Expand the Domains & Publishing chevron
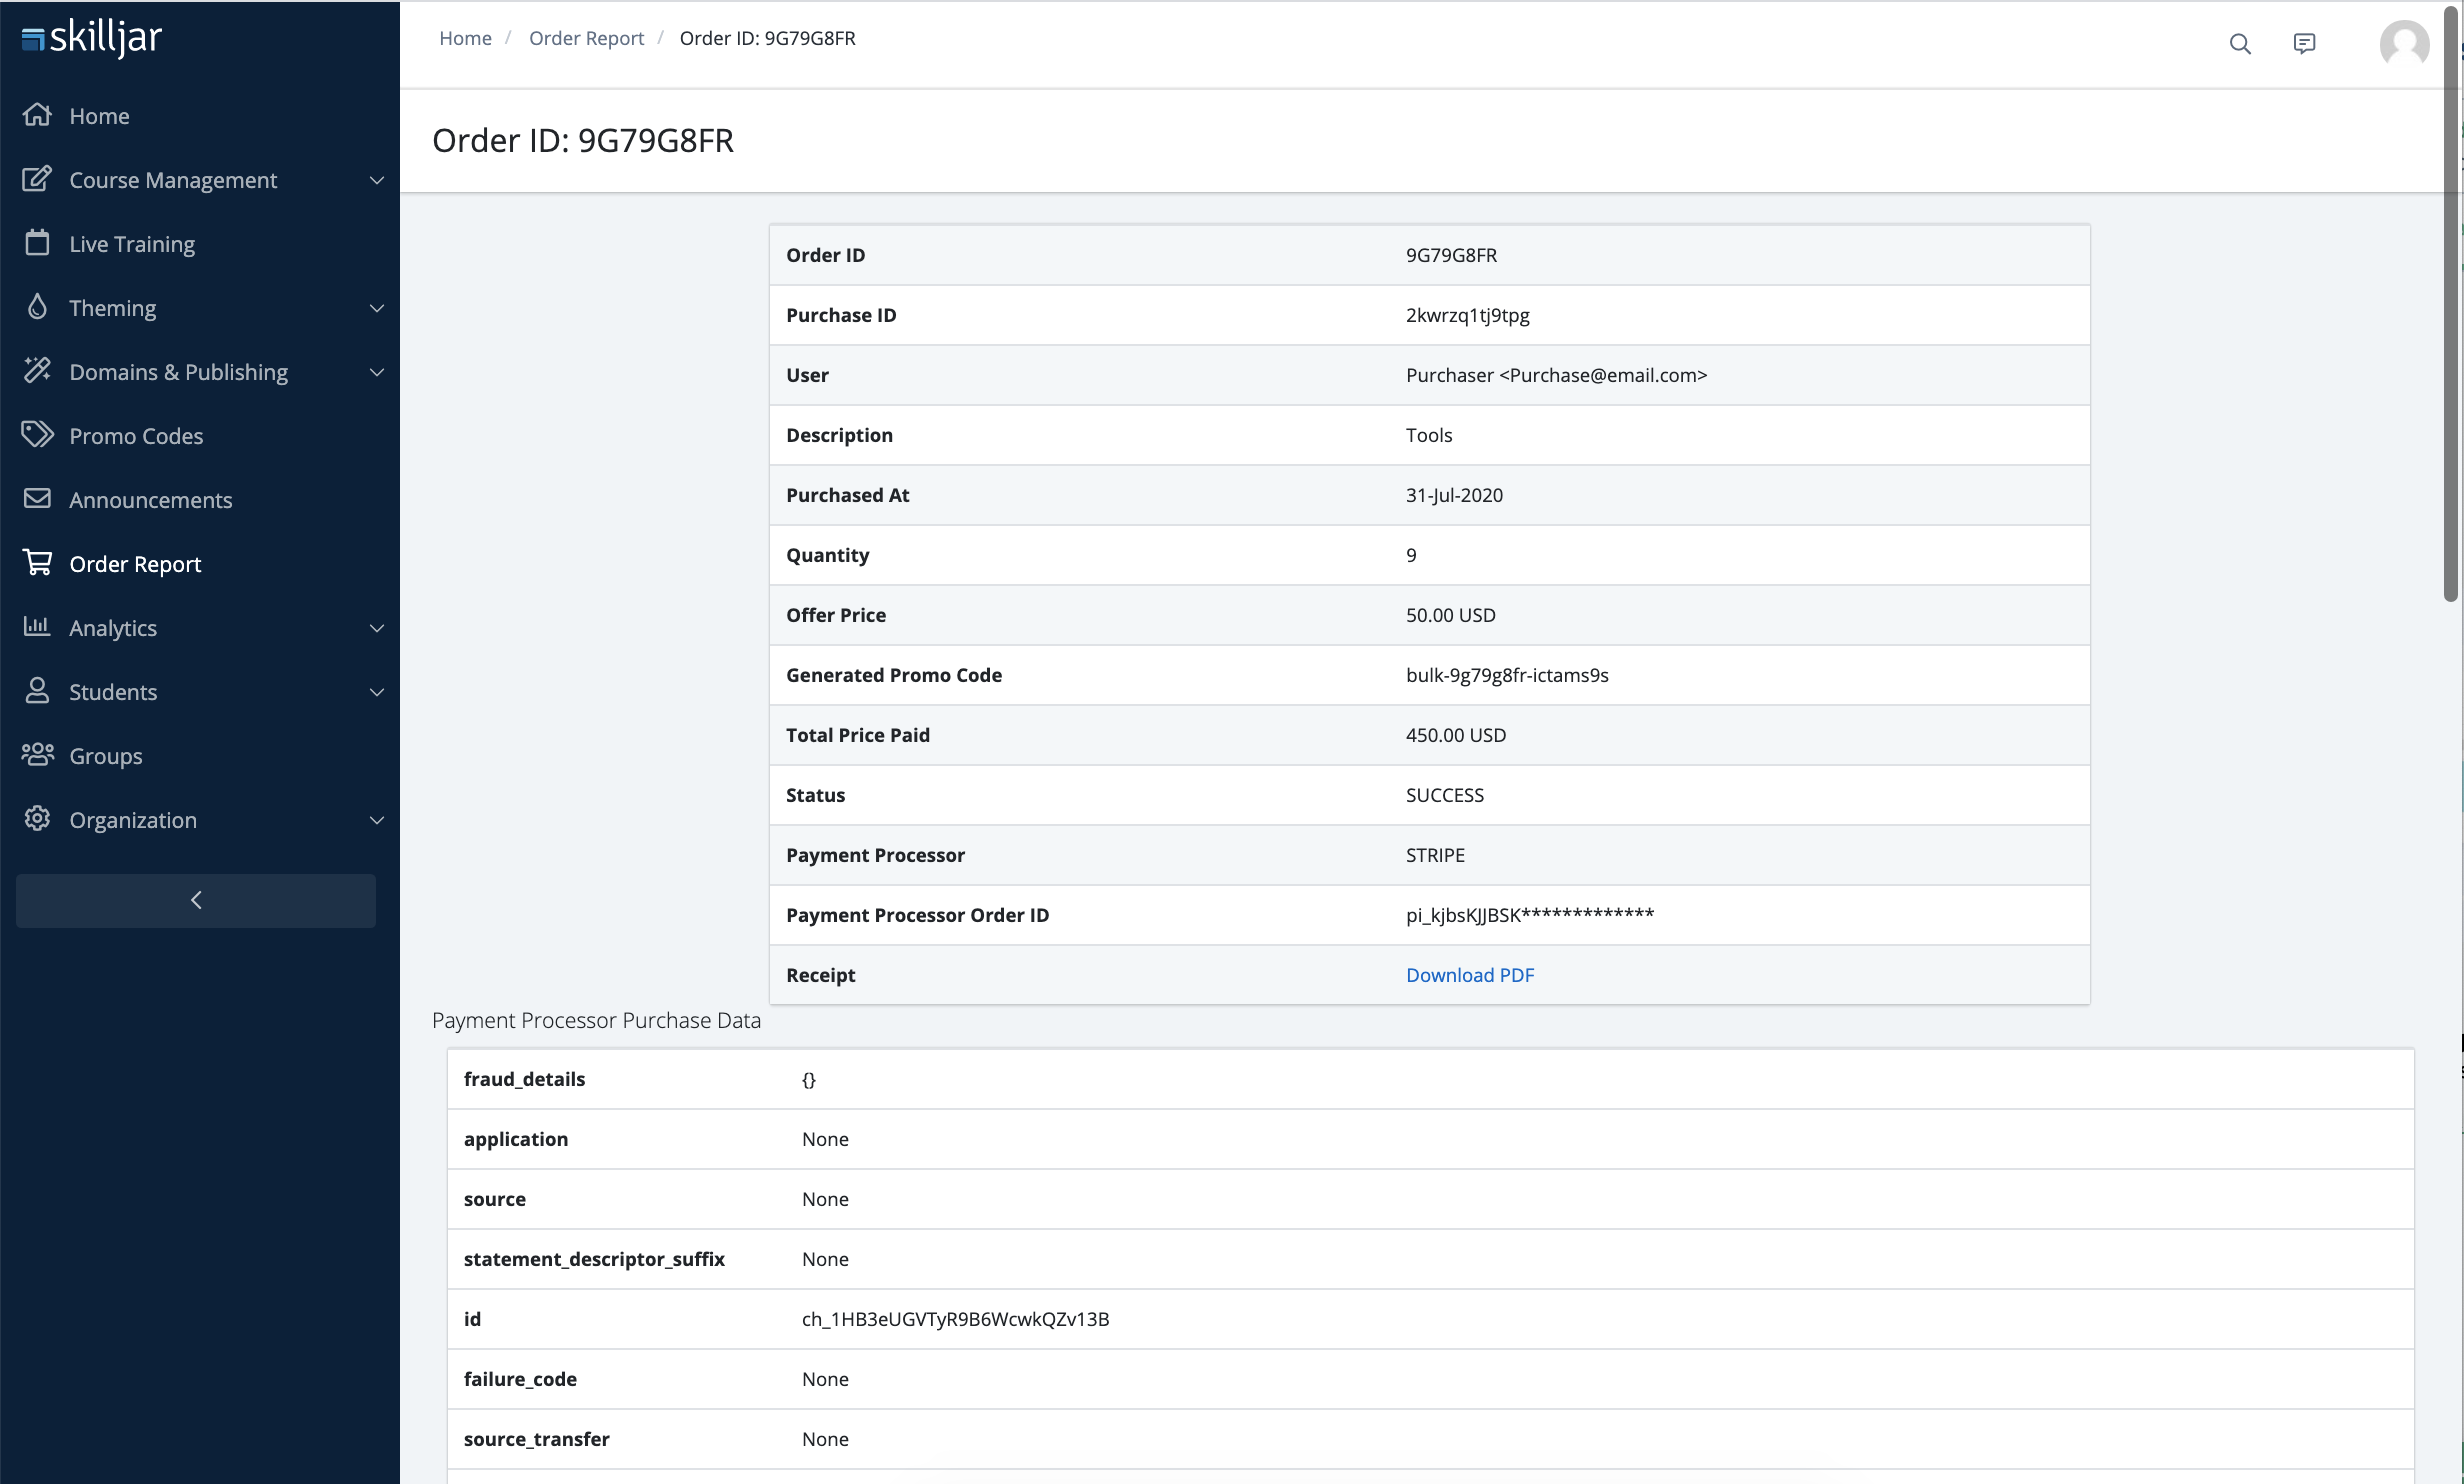The width and height of the screenshot is (2464, 1484). [x=377, y=373]
